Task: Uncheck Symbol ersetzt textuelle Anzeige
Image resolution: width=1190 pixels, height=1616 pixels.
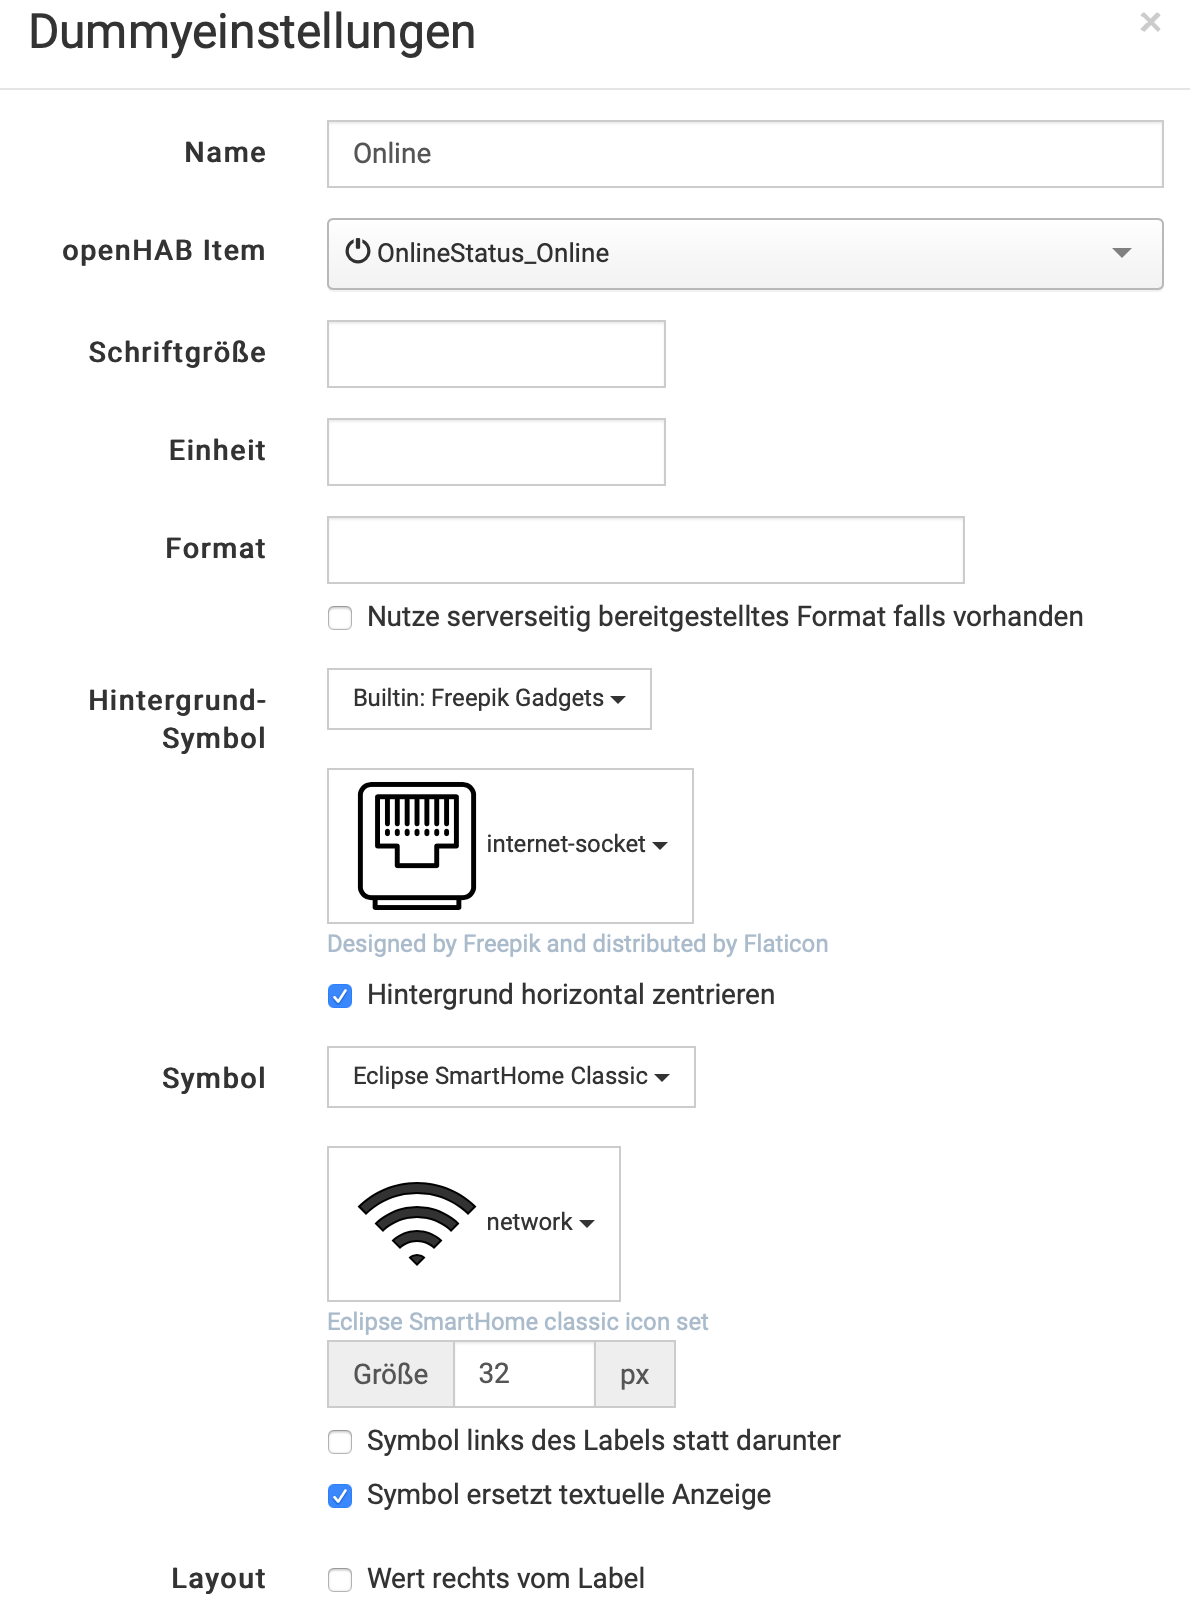Action: [341, 1496]
